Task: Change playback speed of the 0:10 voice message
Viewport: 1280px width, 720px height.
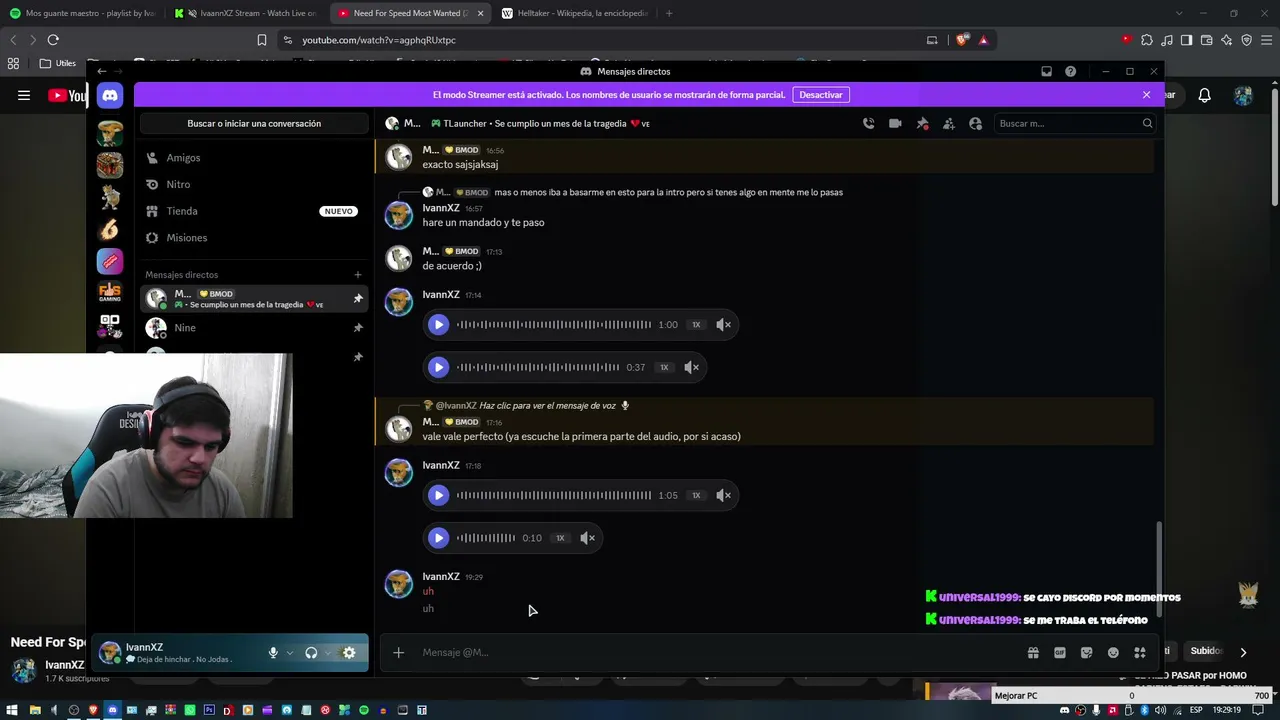Action: [560, 538]
